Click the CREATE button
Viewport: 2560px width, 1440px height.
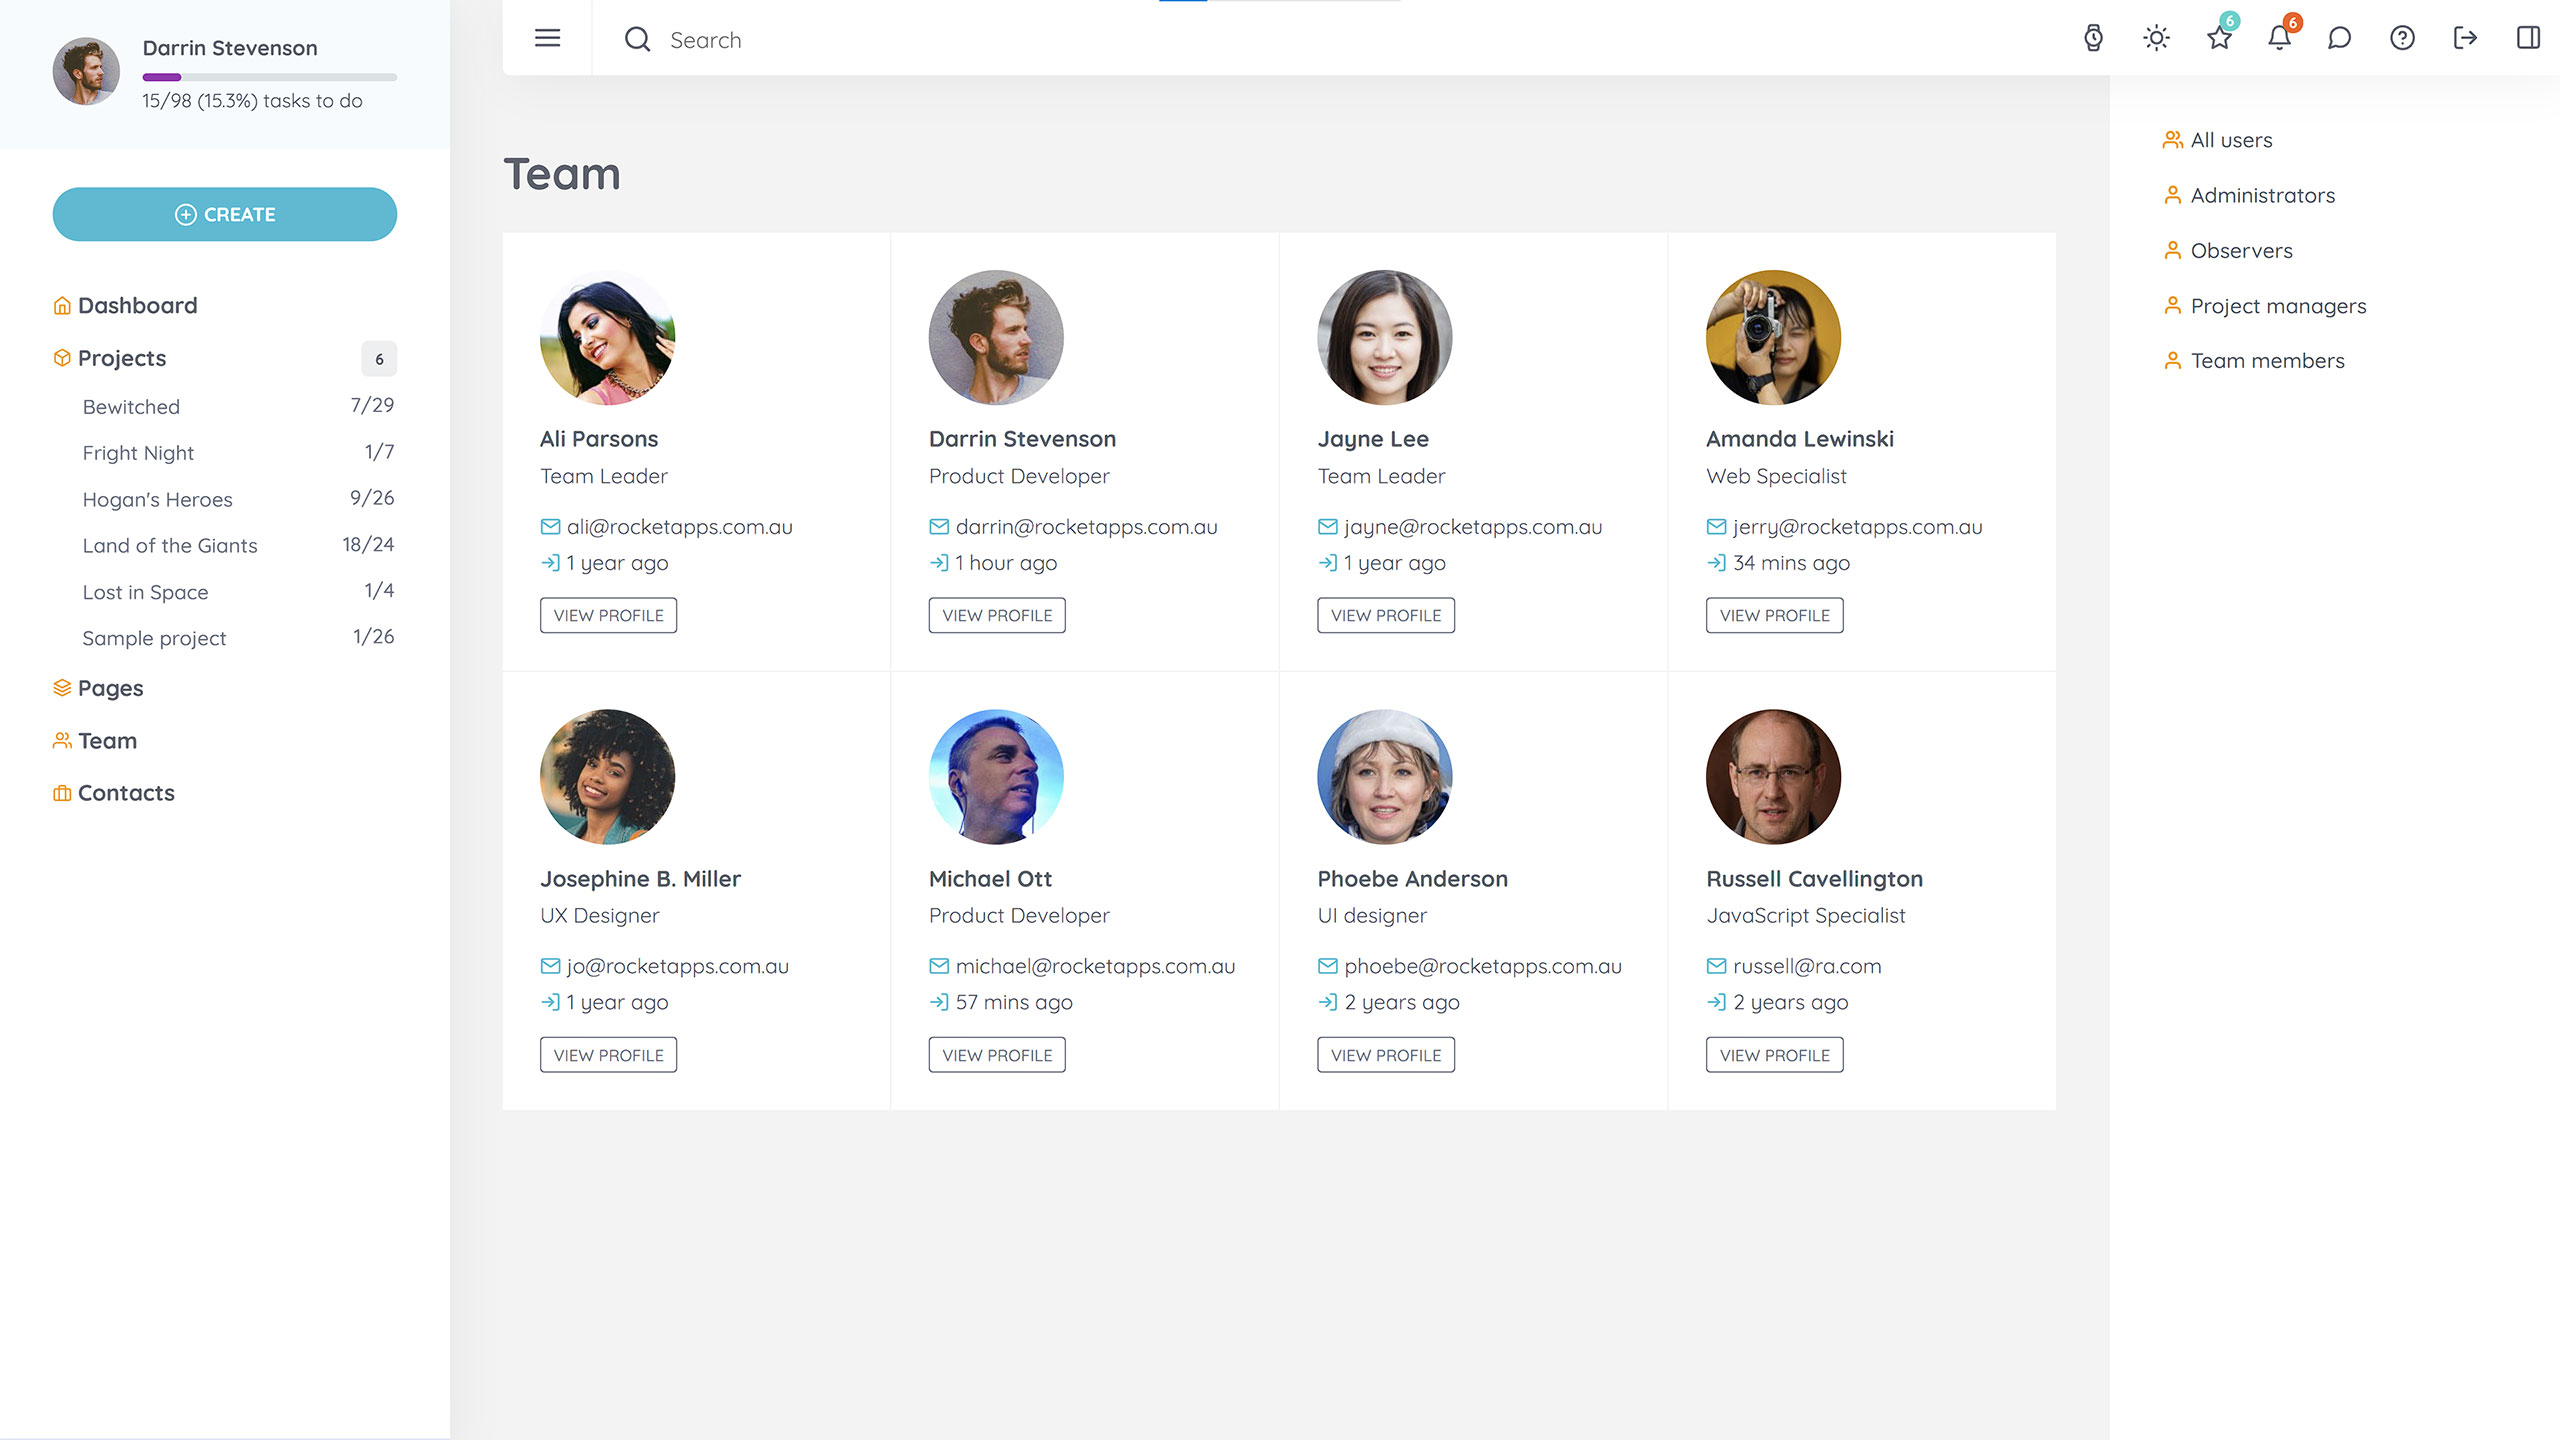pyautogui.click(x=224, y=214)
